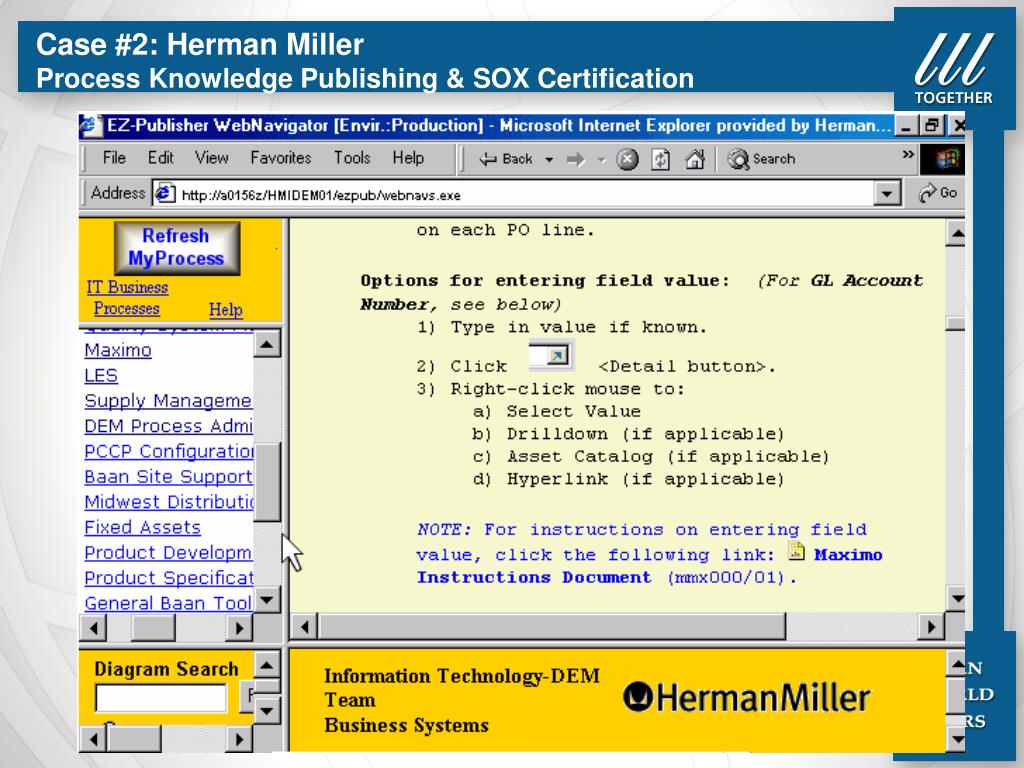The image size is (1024, 768).
Task: Open the Maximo Instructions Document link
Action: (x=649, y=566)
